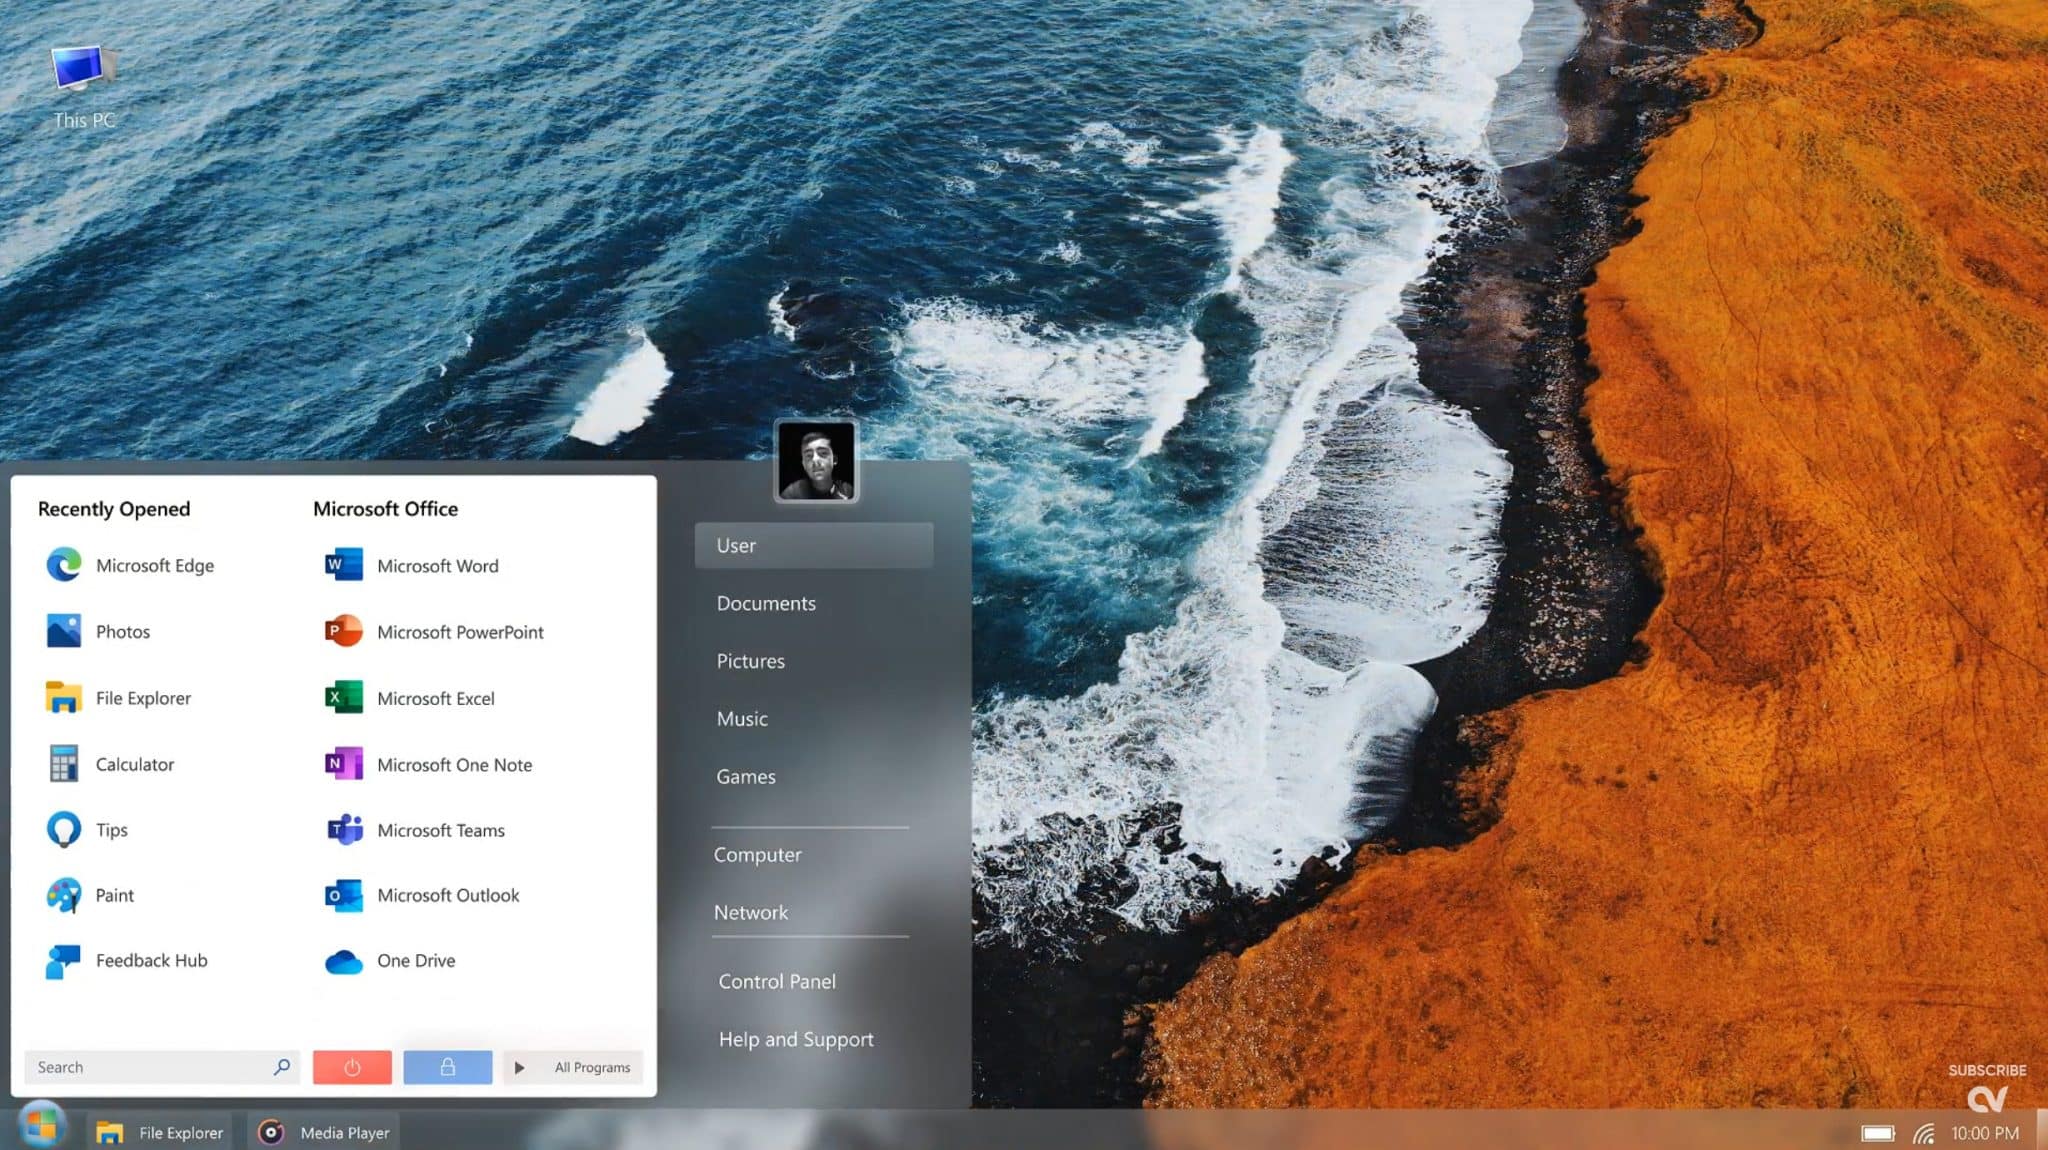Click the Wi-Fi icon in system tray
The height and width of the screenshot is (1150, 2048).
tap(1925, 1132)
